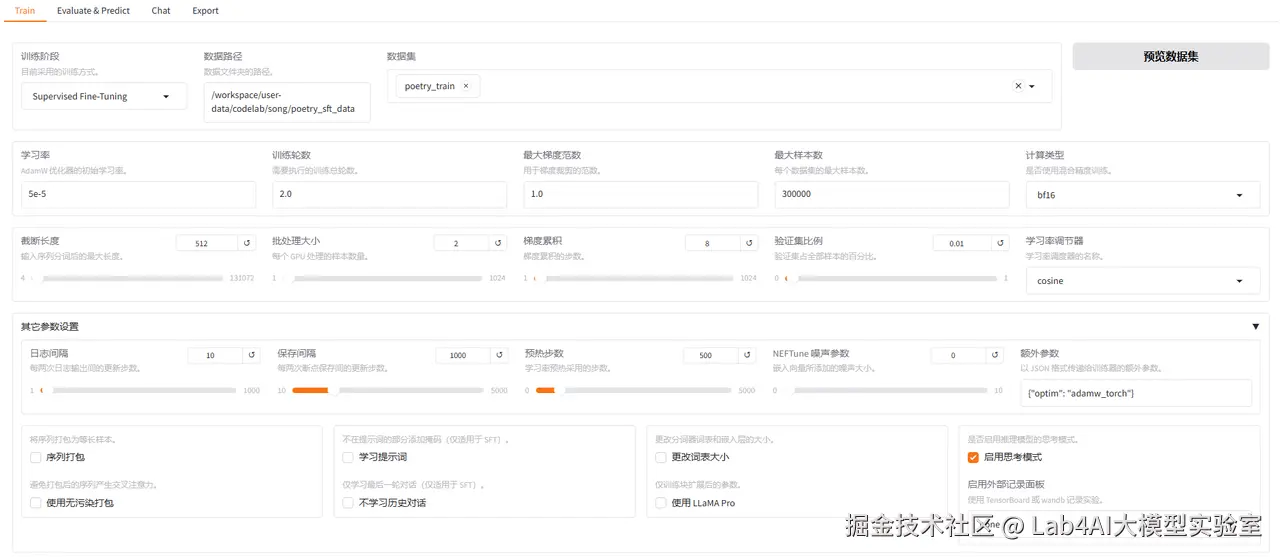Adjust the 日志间隔 slider

click(x=138, y=390)
